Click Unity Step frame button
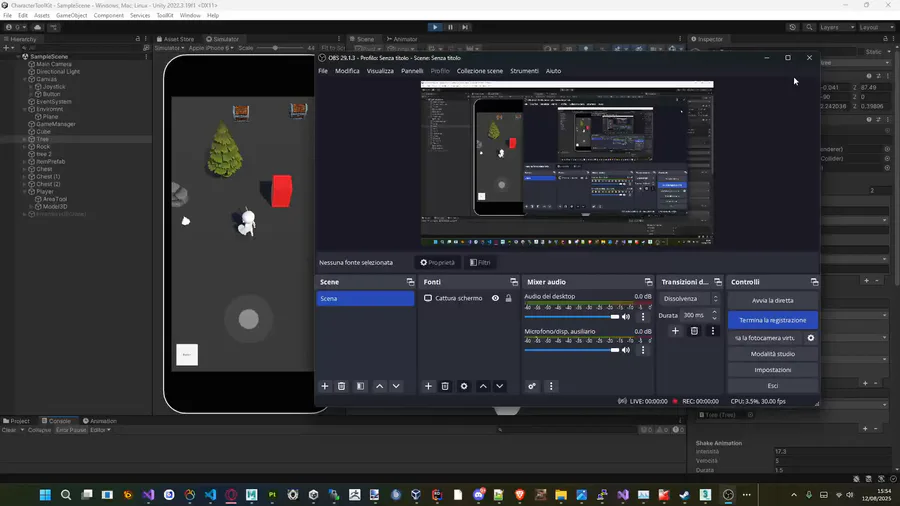 pyautogui.click(x=465, y=27)
